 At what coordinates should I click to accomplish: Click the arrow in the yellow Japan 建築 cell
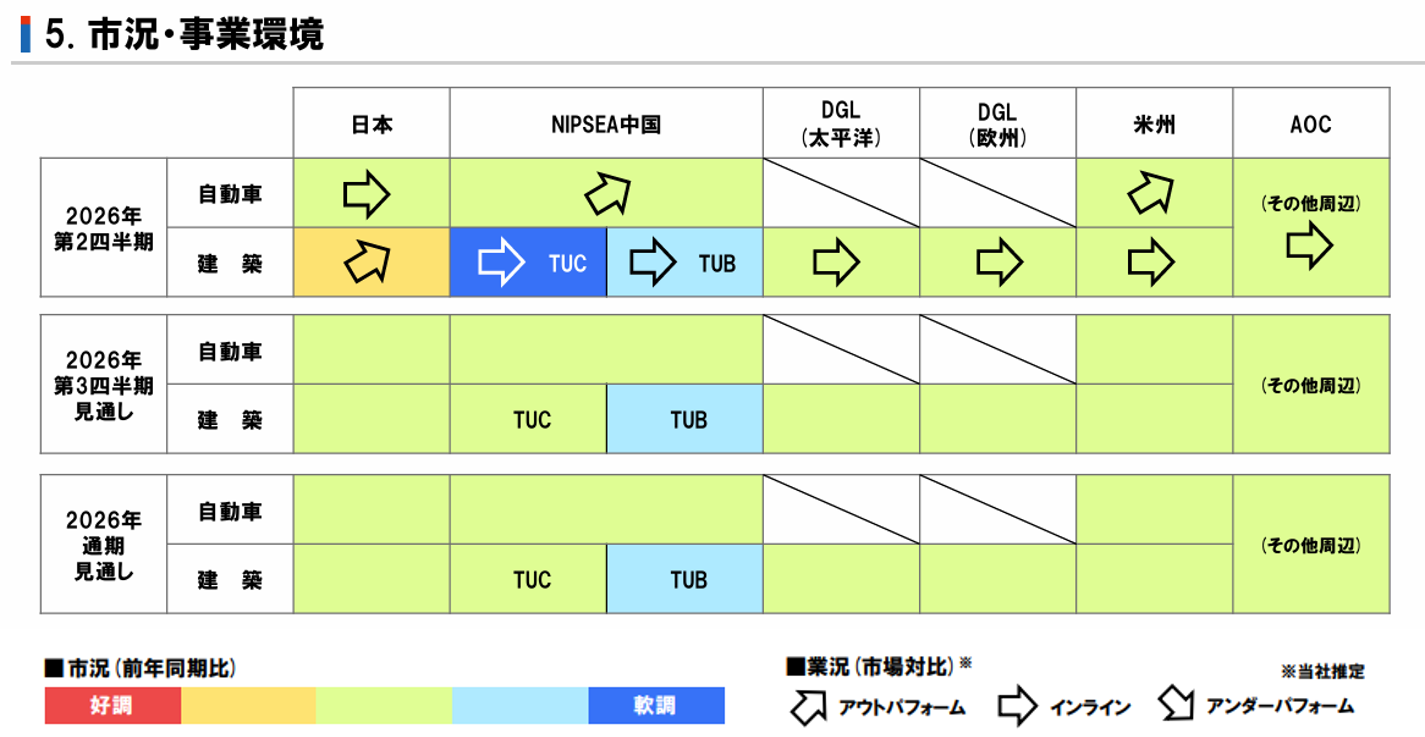pos(366,262)
